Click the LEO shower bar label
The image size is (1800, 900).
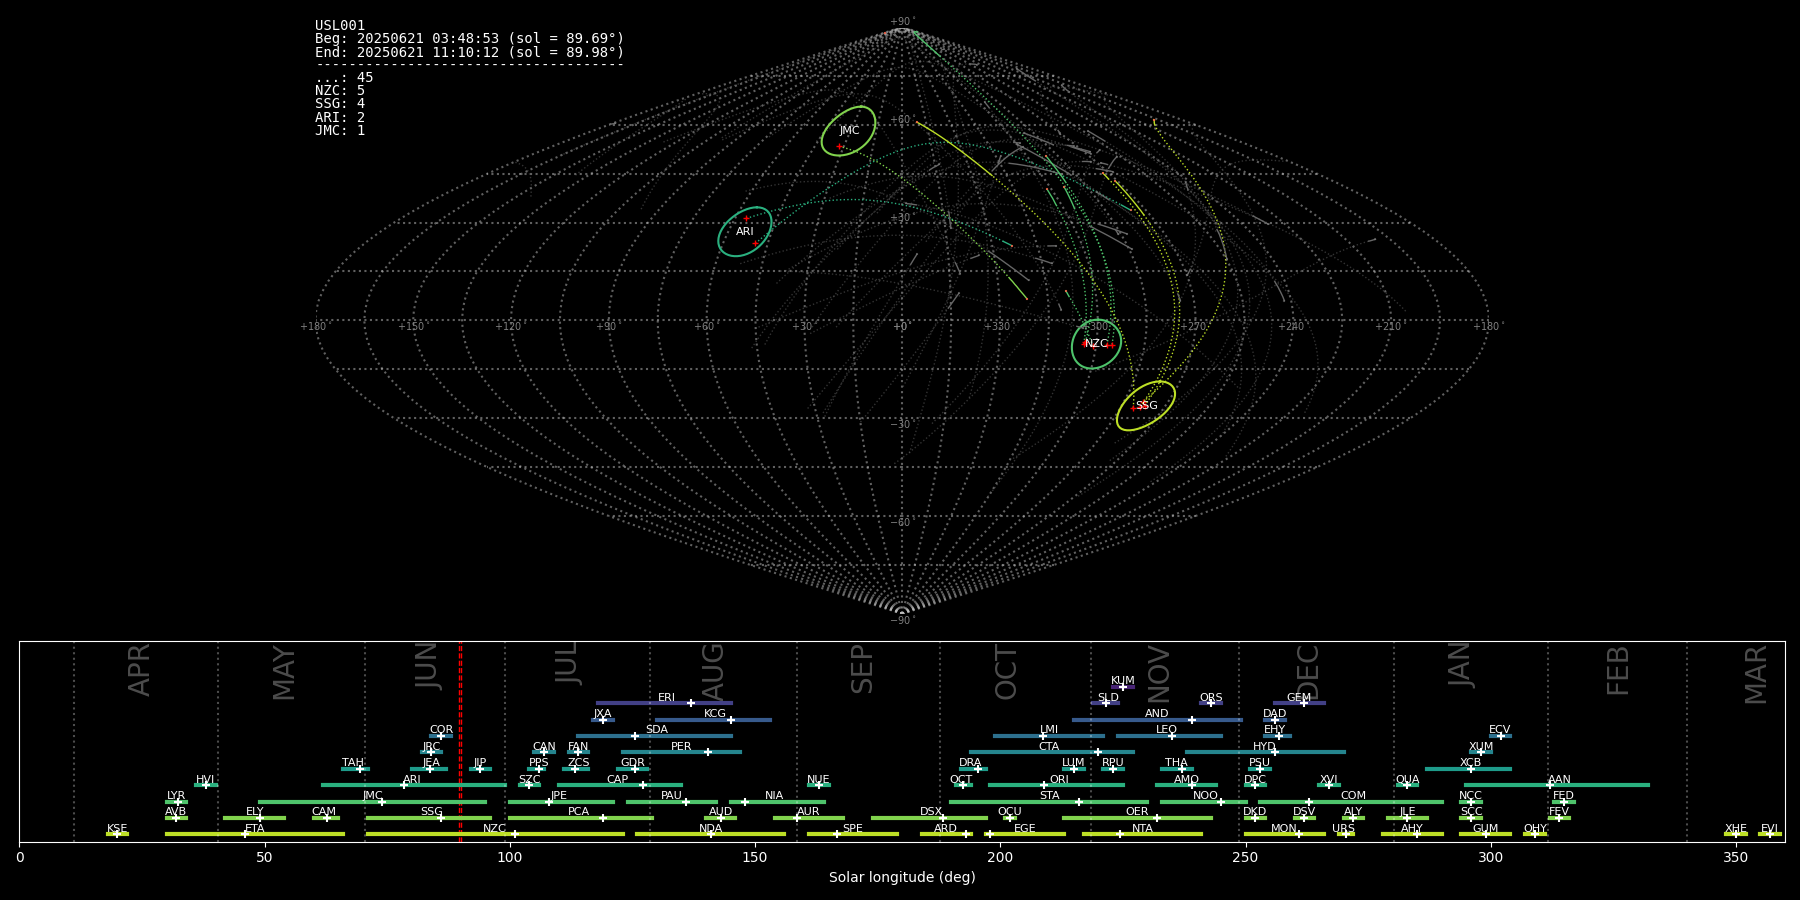(x=1166, y=729)
